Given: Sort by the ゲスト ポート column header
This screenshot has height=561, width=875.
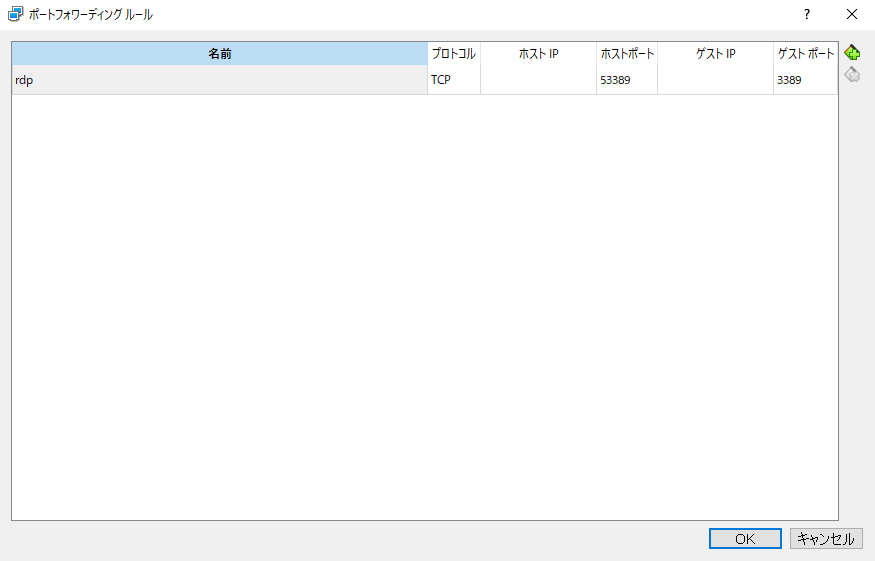Looking at the screenshot, I should pyautogui.click(x=806, y=54).
